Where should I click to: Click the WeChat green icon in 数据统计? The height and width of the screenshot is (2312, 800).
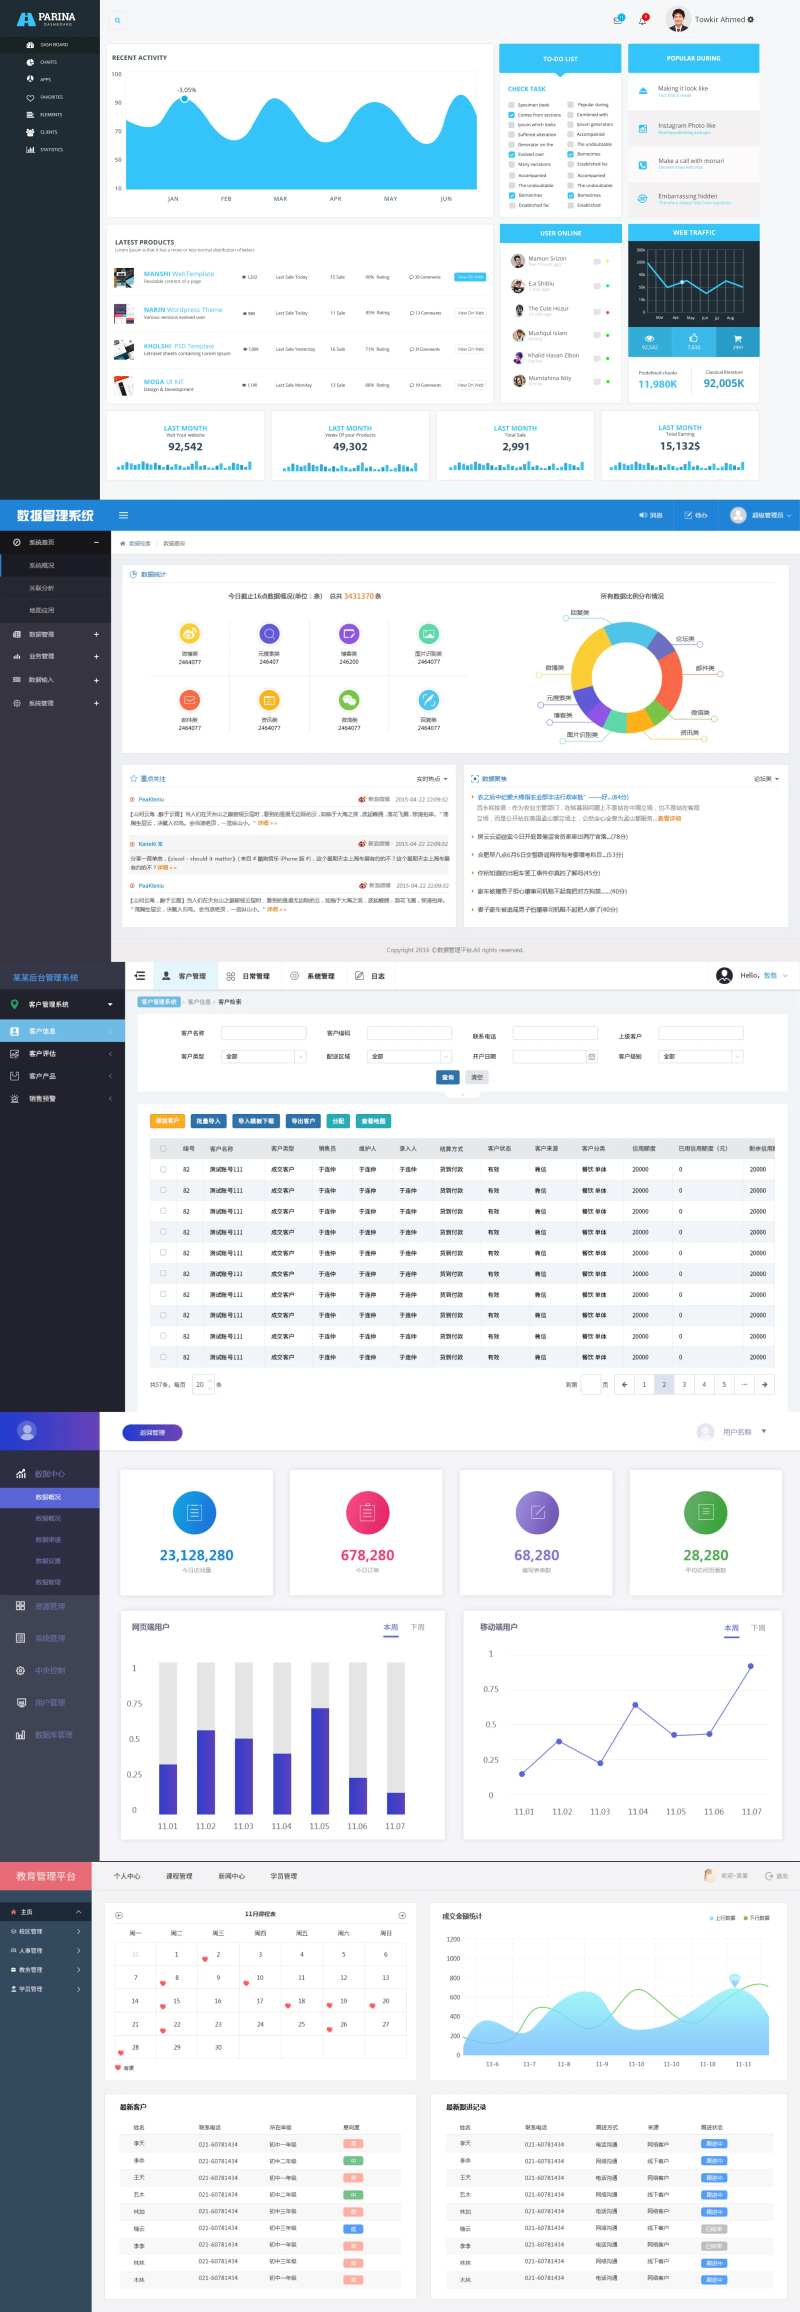[x=349, y=700]
